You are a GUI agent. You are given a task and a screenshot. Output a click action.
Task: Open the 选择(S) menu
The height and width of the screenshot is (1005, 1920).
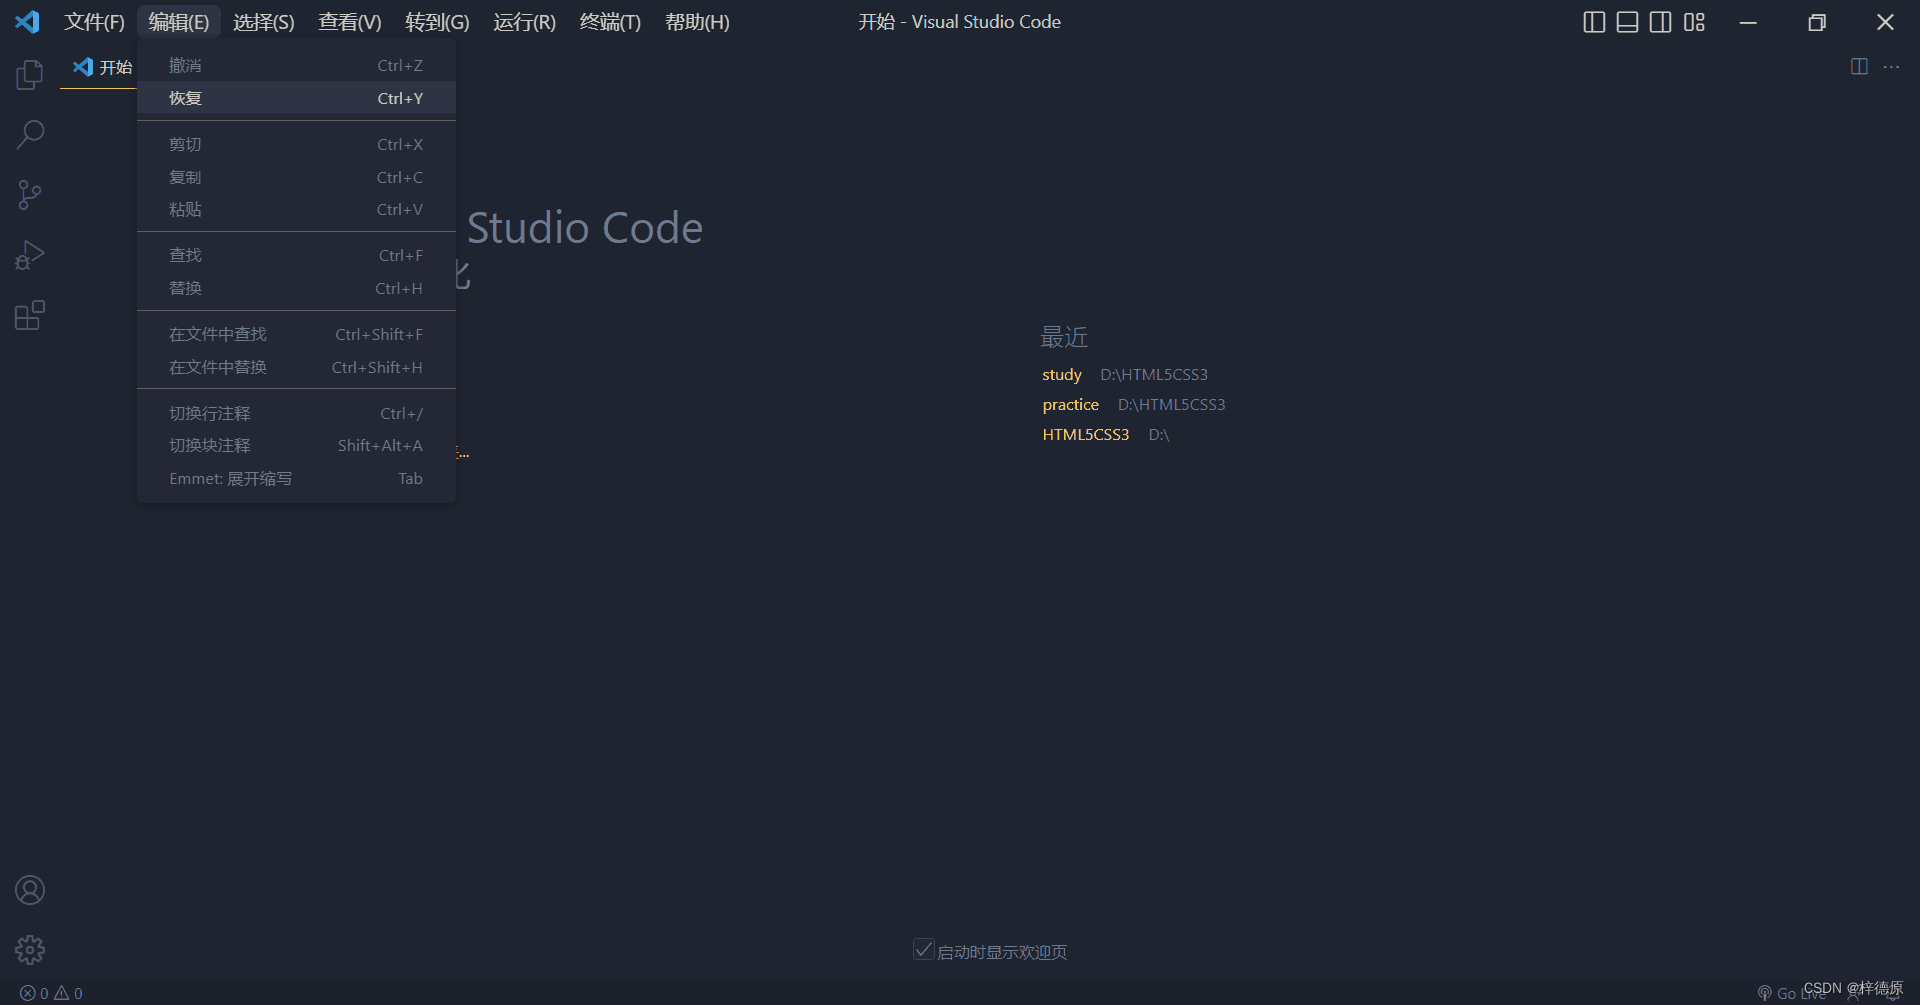(264, 22)
